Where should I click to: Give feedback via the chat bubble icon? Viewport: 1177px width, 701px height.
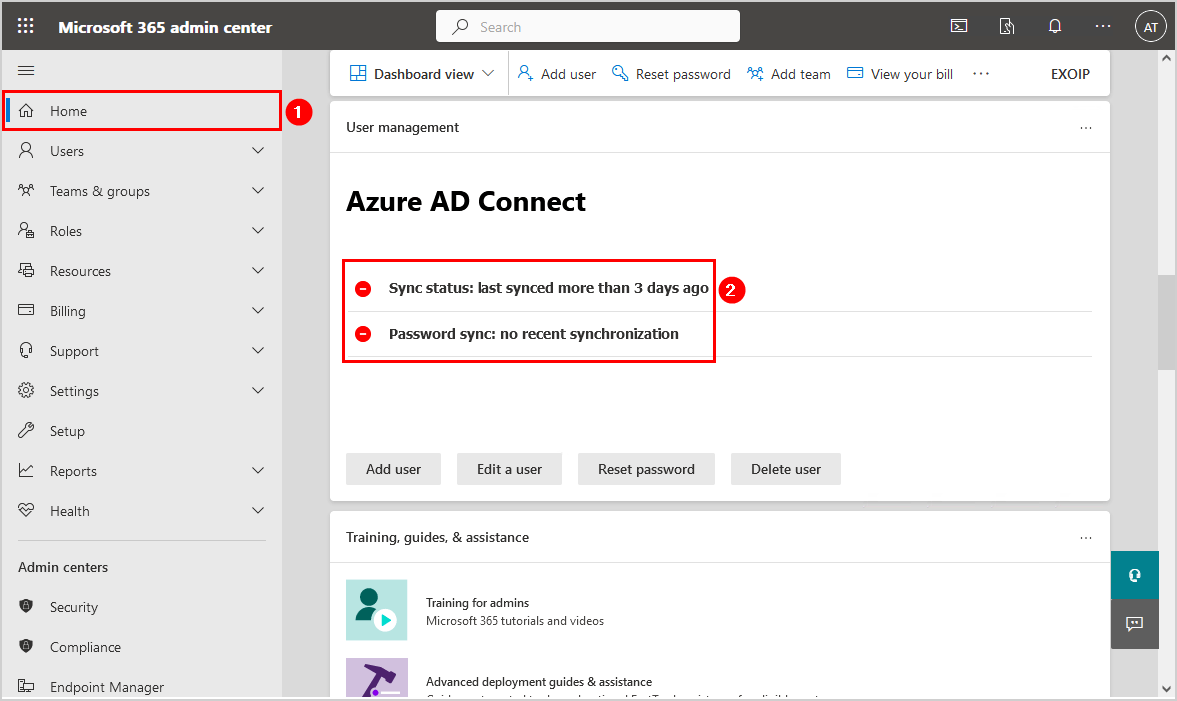(1134, 624)
